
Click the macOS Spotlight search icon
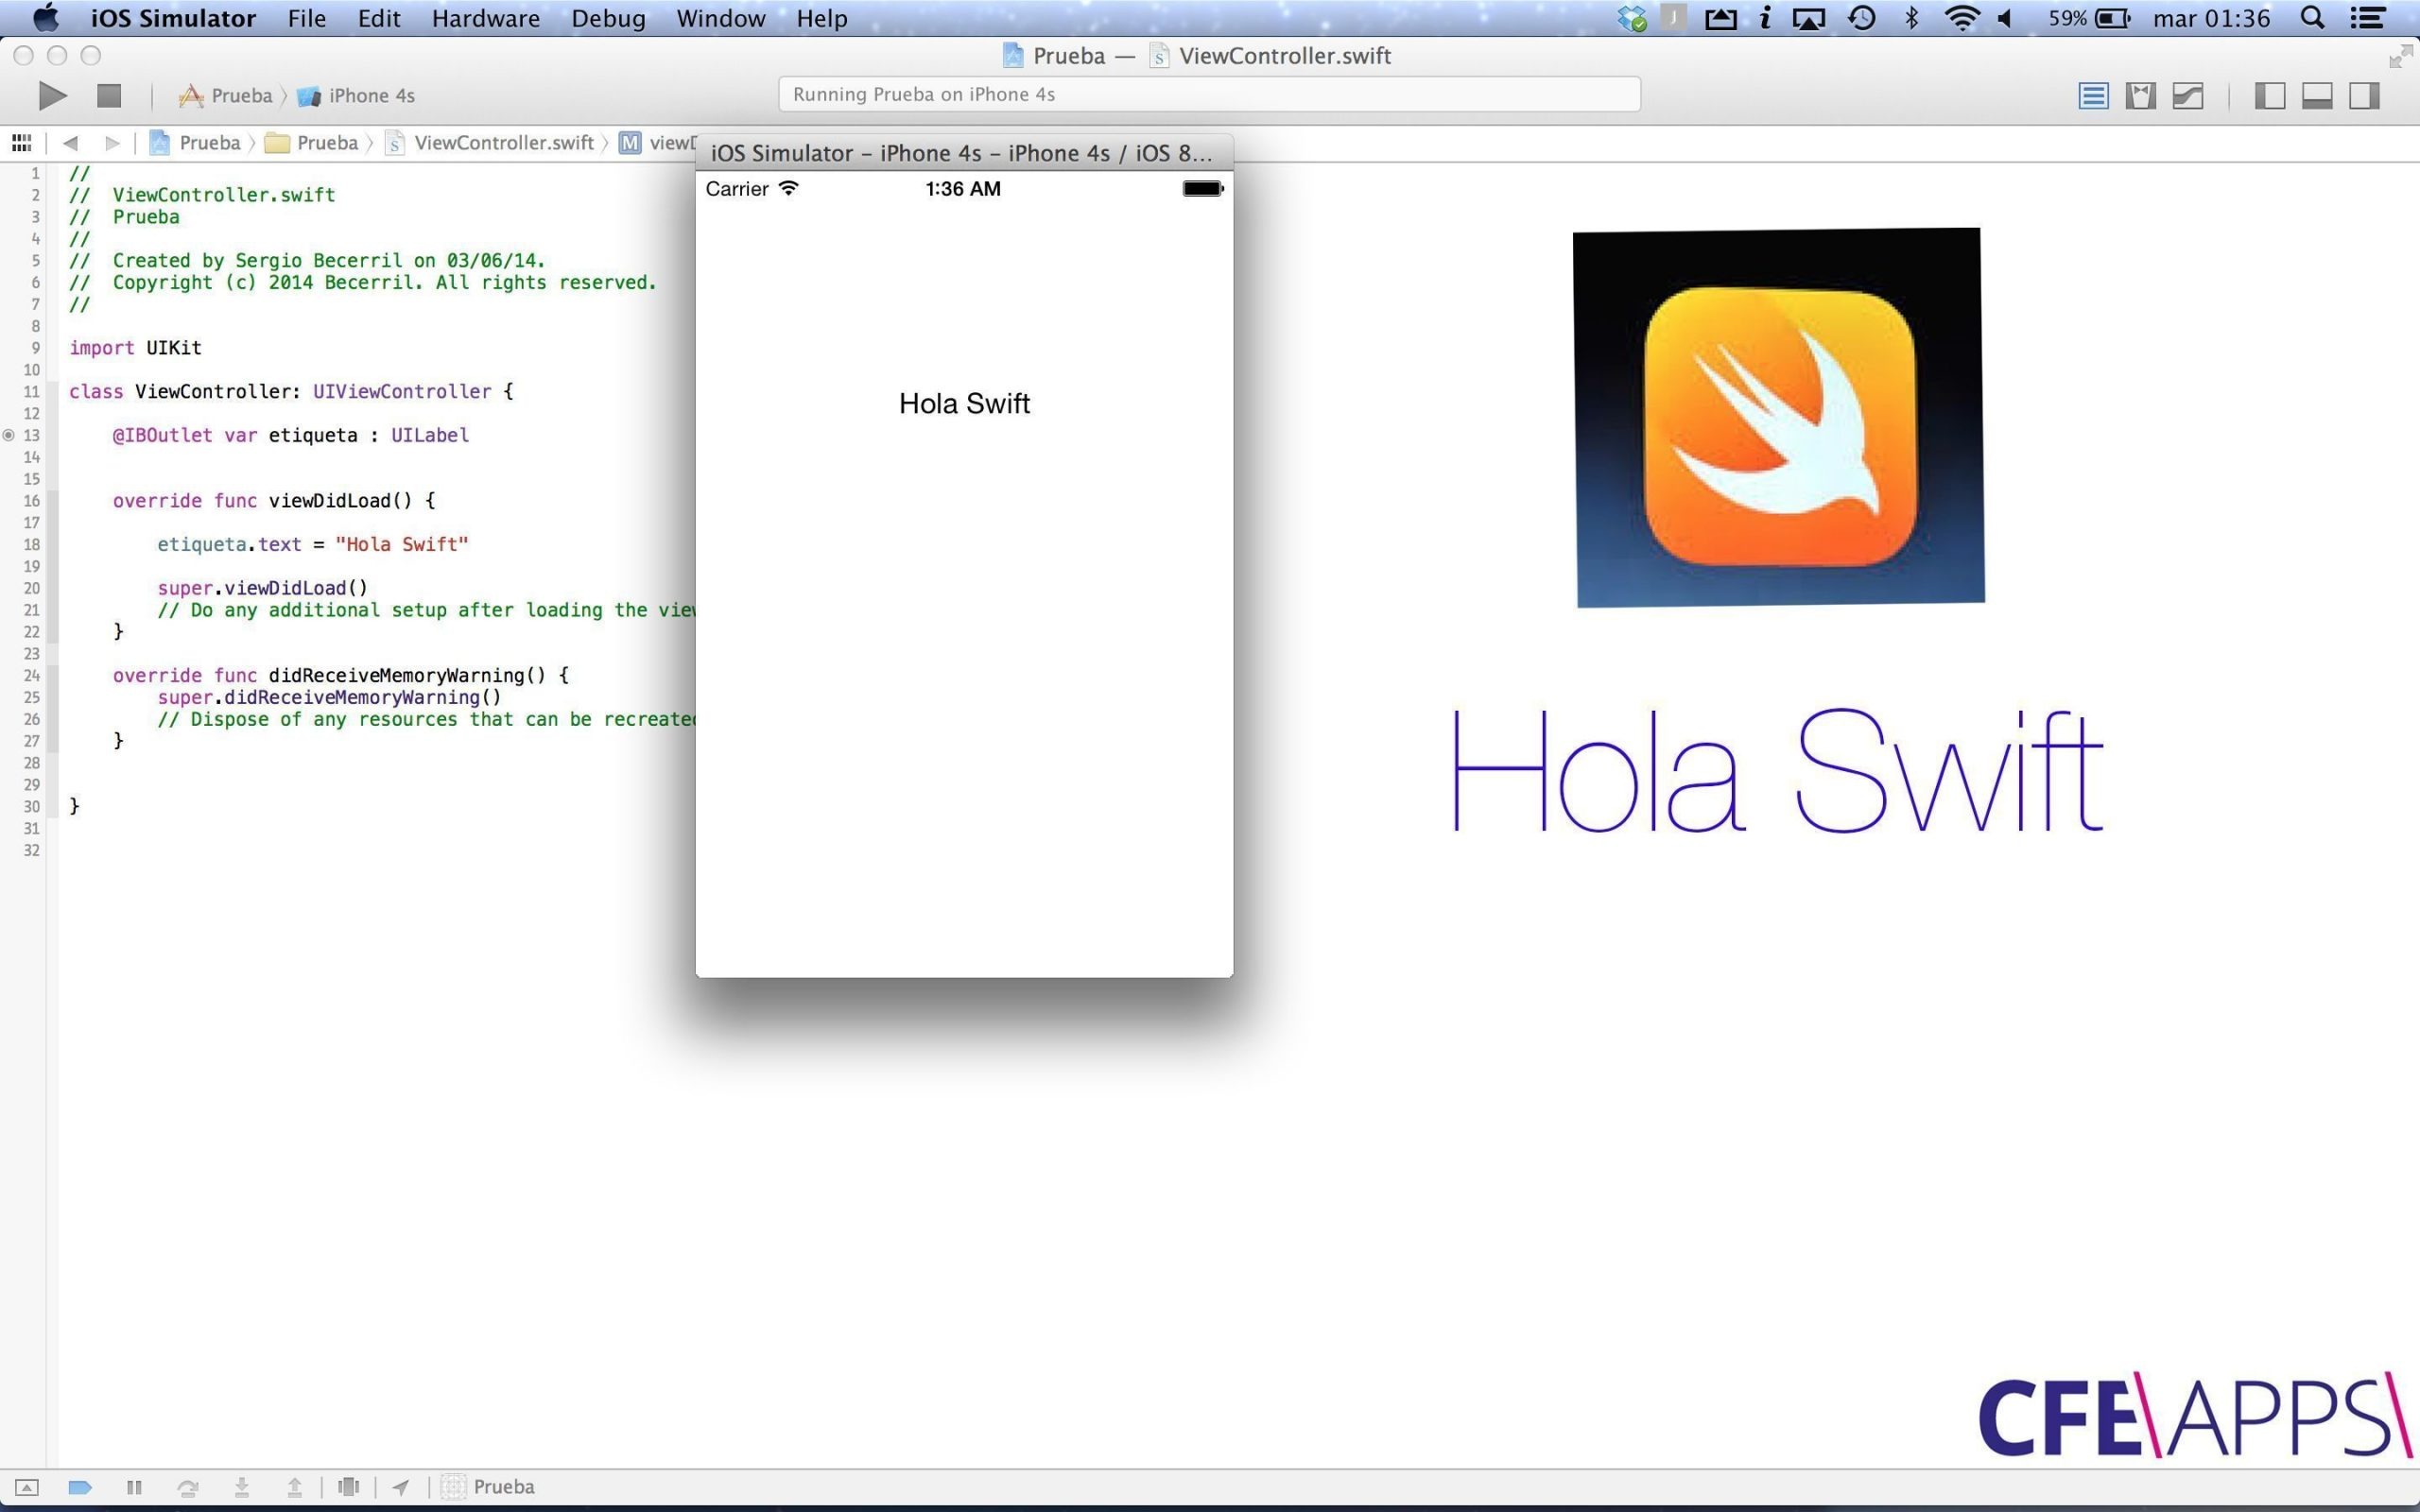(x=2311, y=18)
